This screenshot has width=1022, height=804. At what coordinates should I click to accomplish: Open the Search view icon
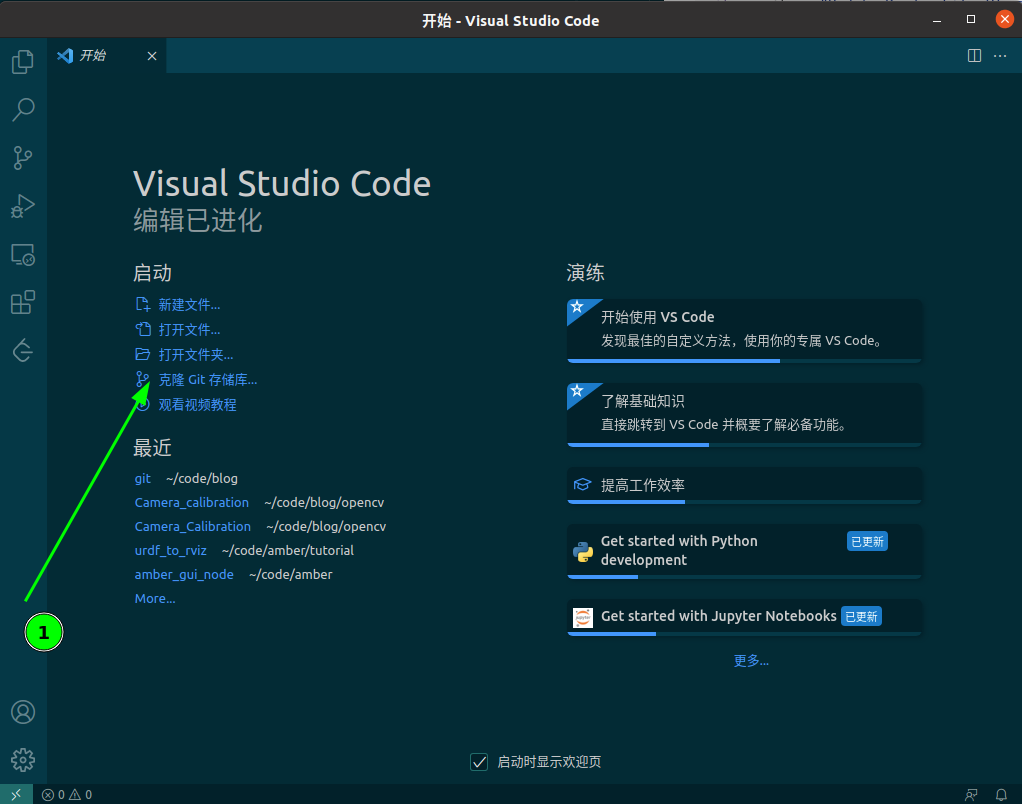[23, 109]
